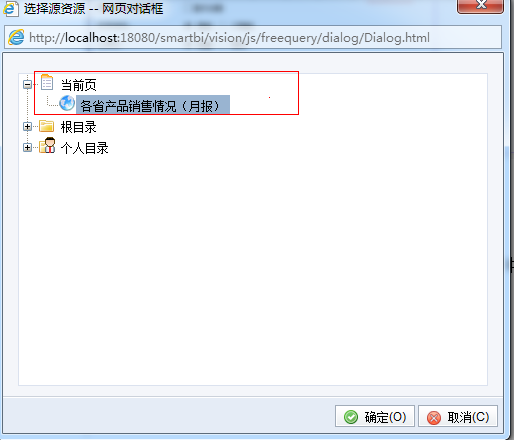Viewport: 514px width, 440px height.
Task: Collapse the 当前页 tree node
Action: point(28,85)
